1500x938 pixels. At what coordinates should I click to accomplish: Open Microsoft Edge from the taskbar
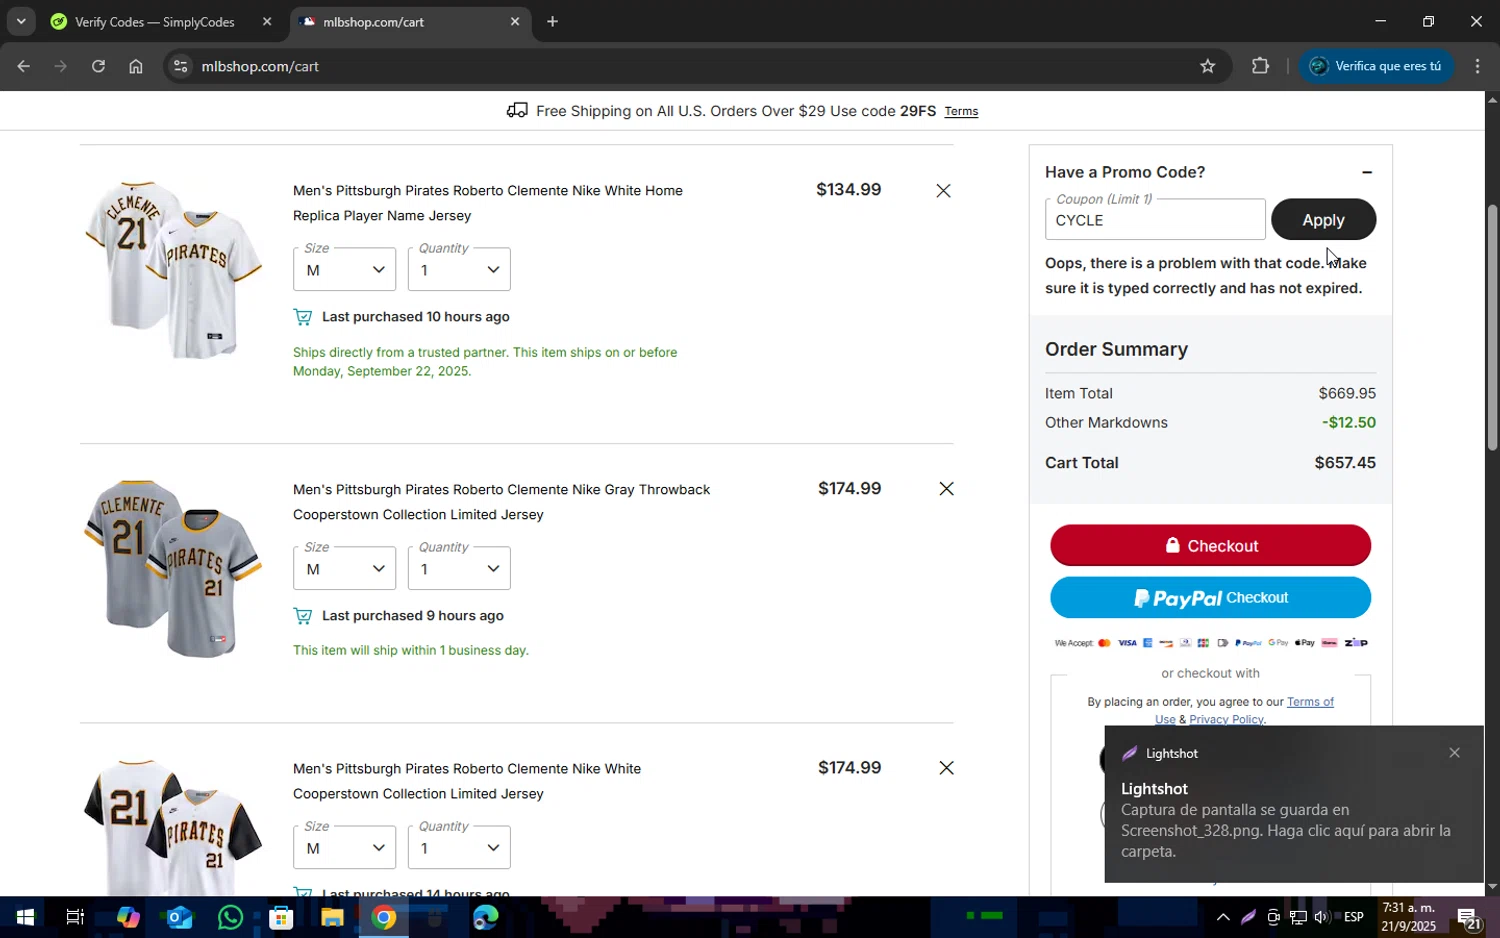[x=486, y=917]
